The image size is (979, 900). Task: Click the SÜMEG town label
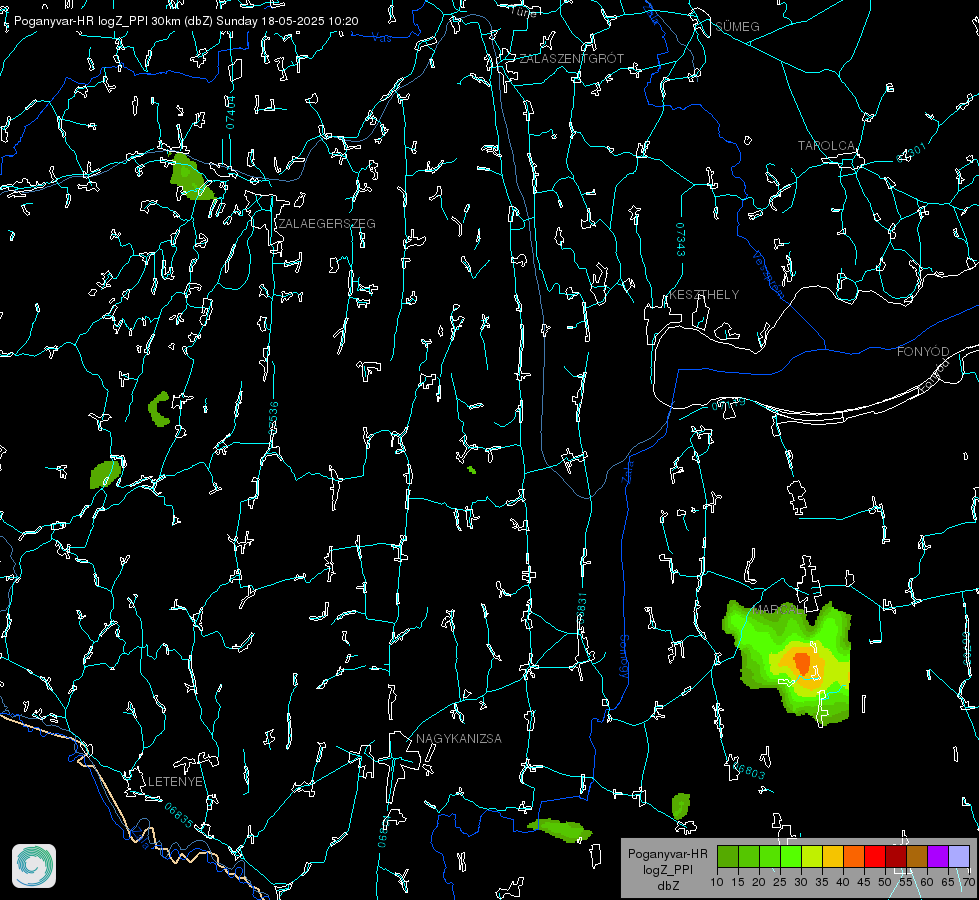(x=737, y=26)
